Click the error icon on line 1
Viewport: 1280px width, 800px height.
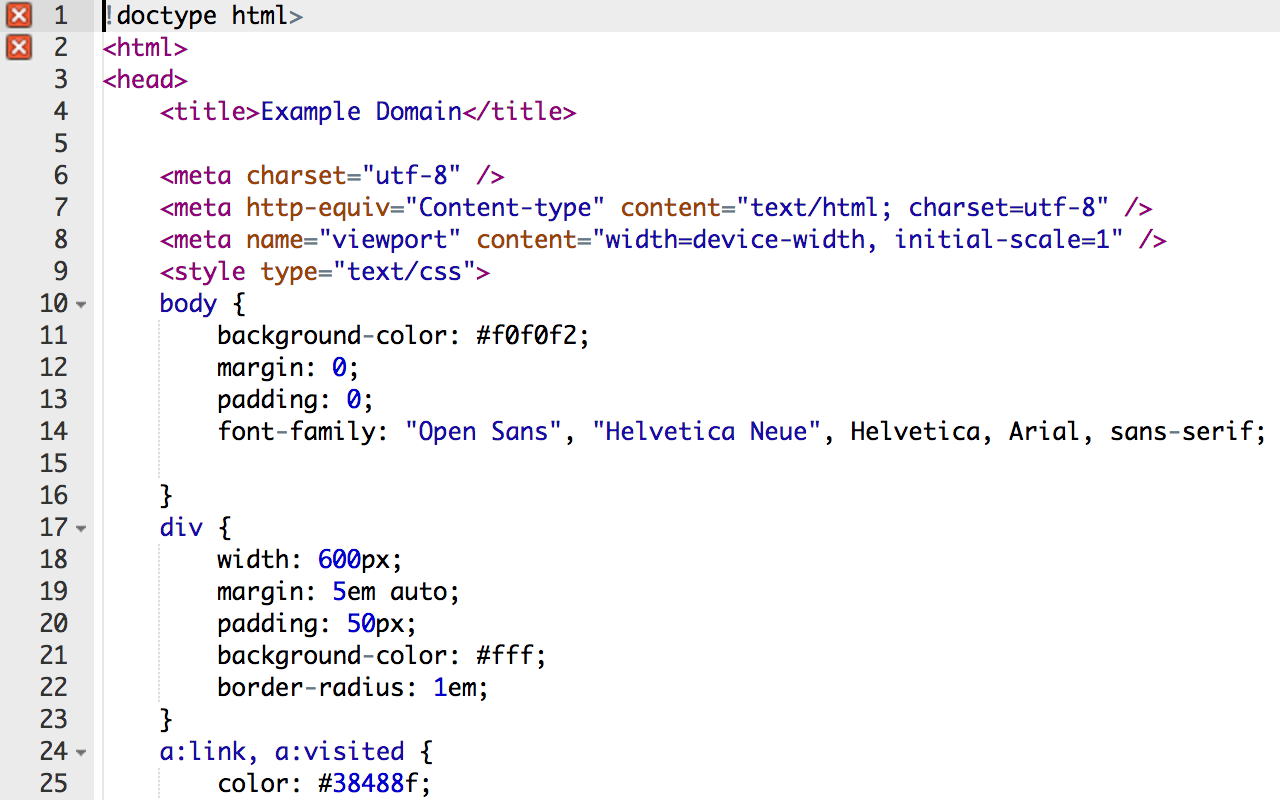pos(18,15)
